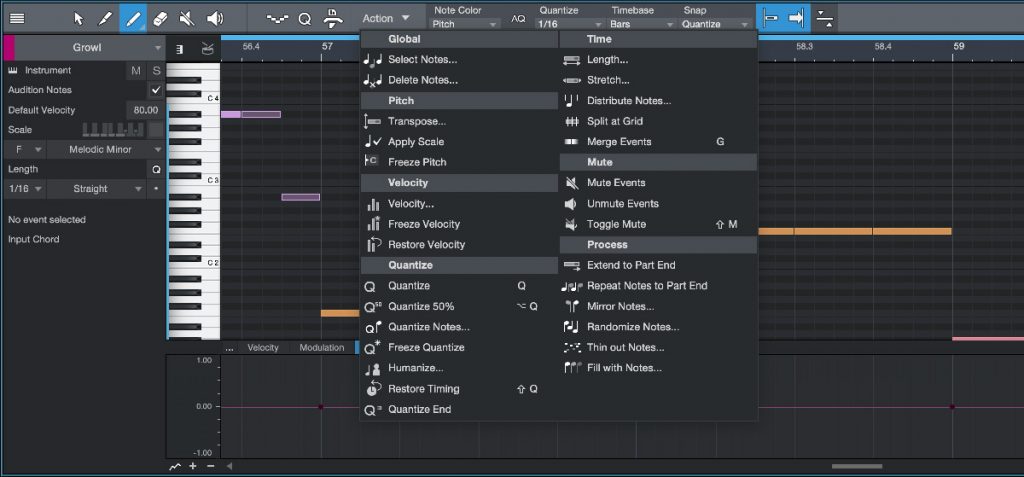Choose Randomize Notes menu entry
1024x477 pixels.
(x=658, y=327)
